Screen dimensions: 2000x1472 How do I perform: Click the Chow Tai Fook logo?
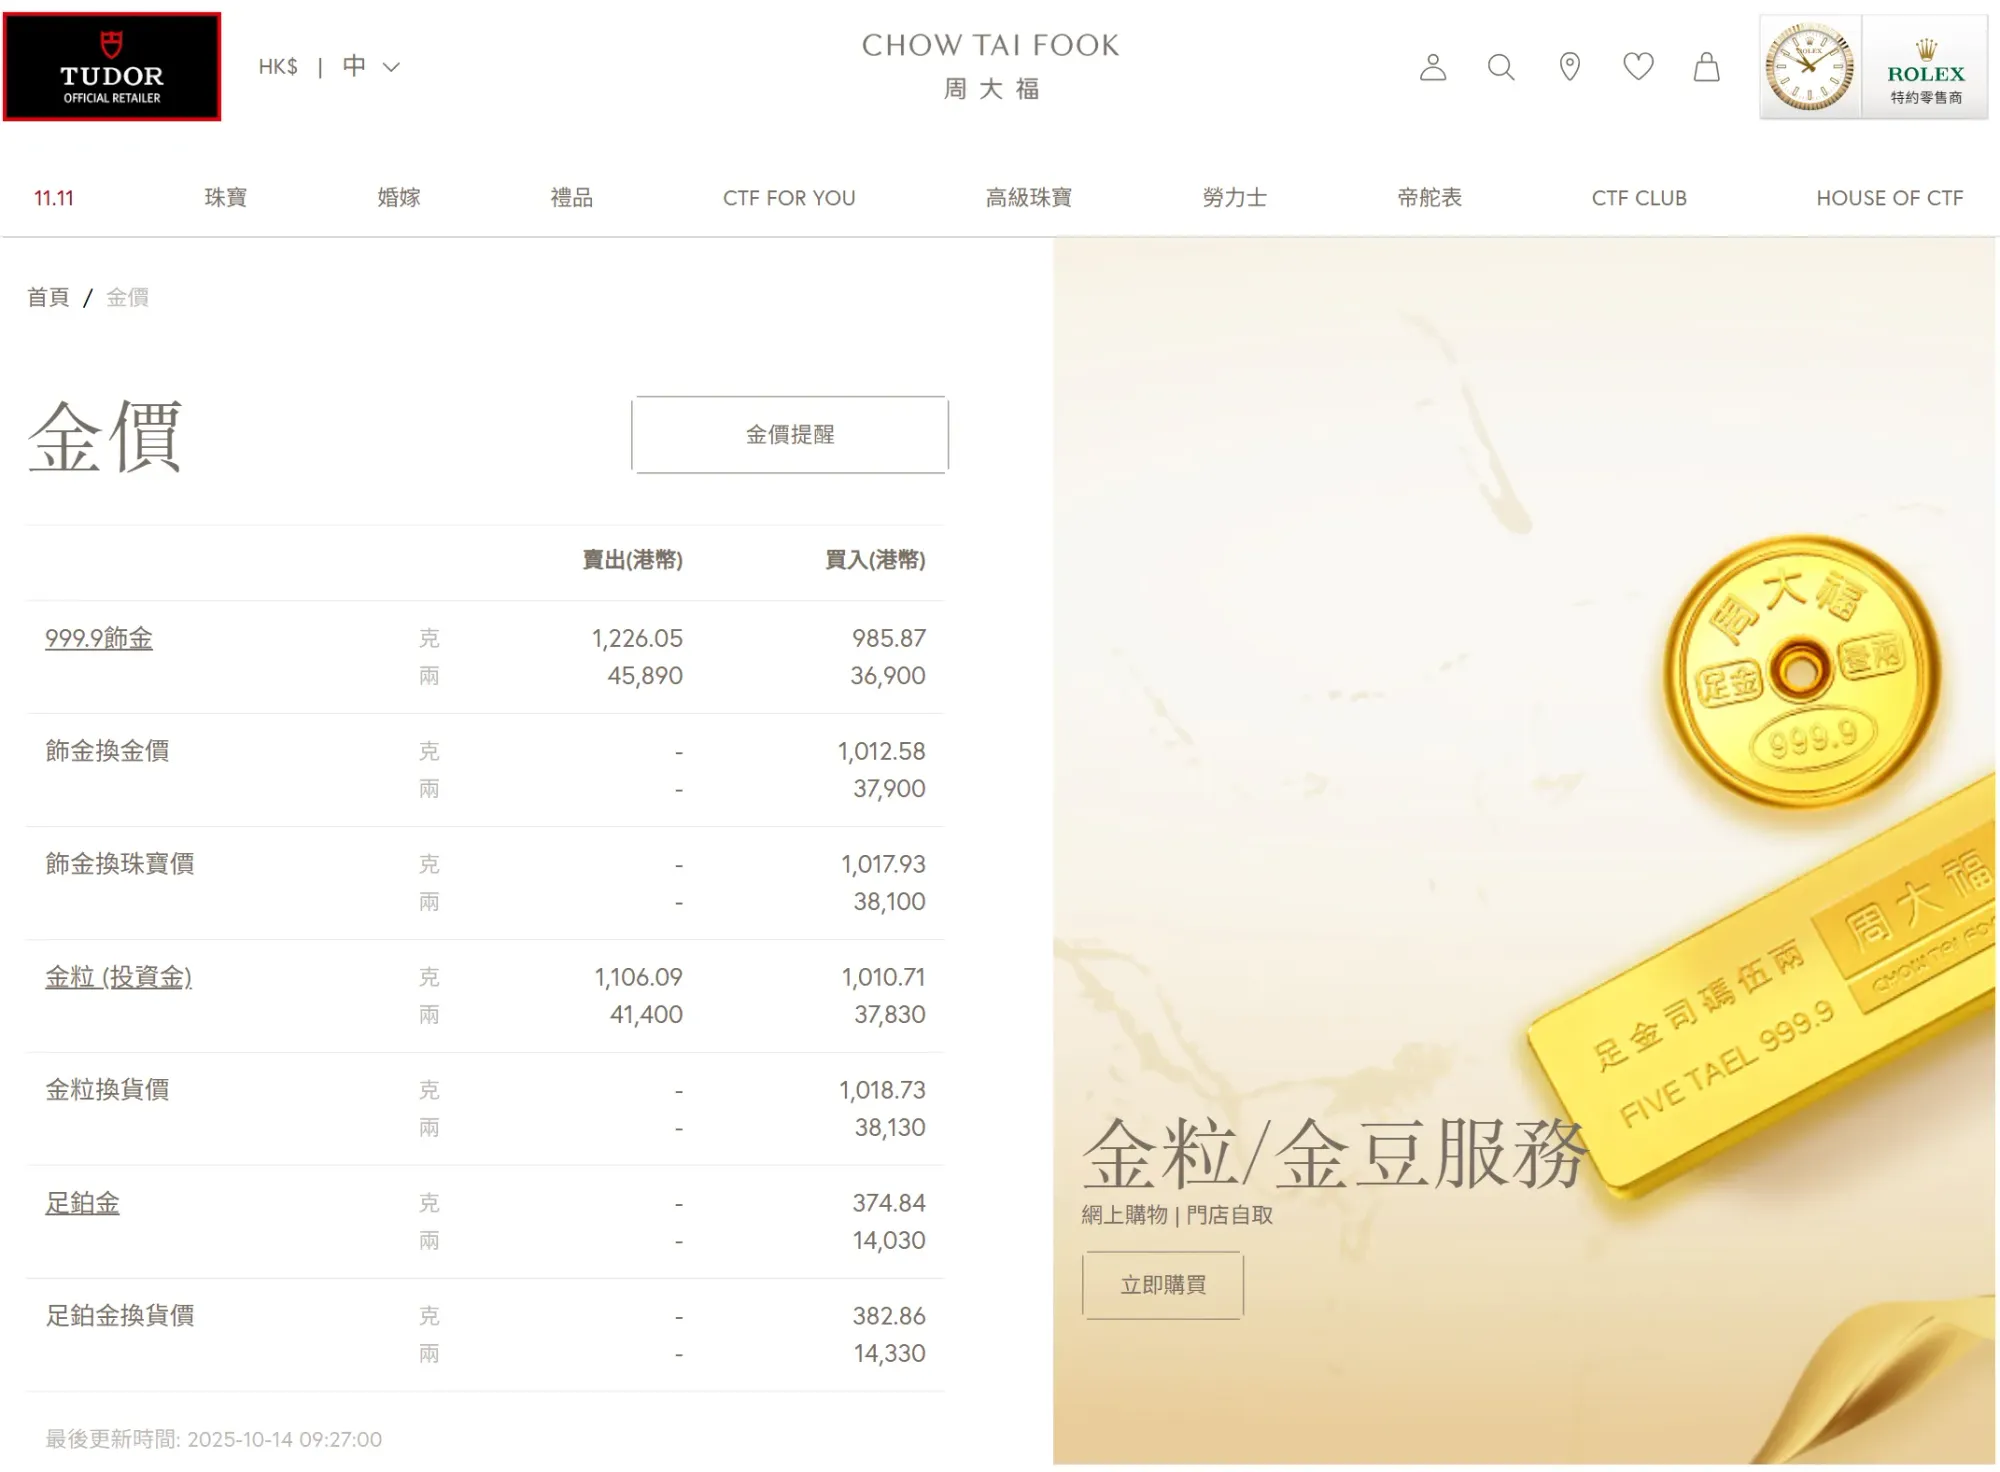990,65
